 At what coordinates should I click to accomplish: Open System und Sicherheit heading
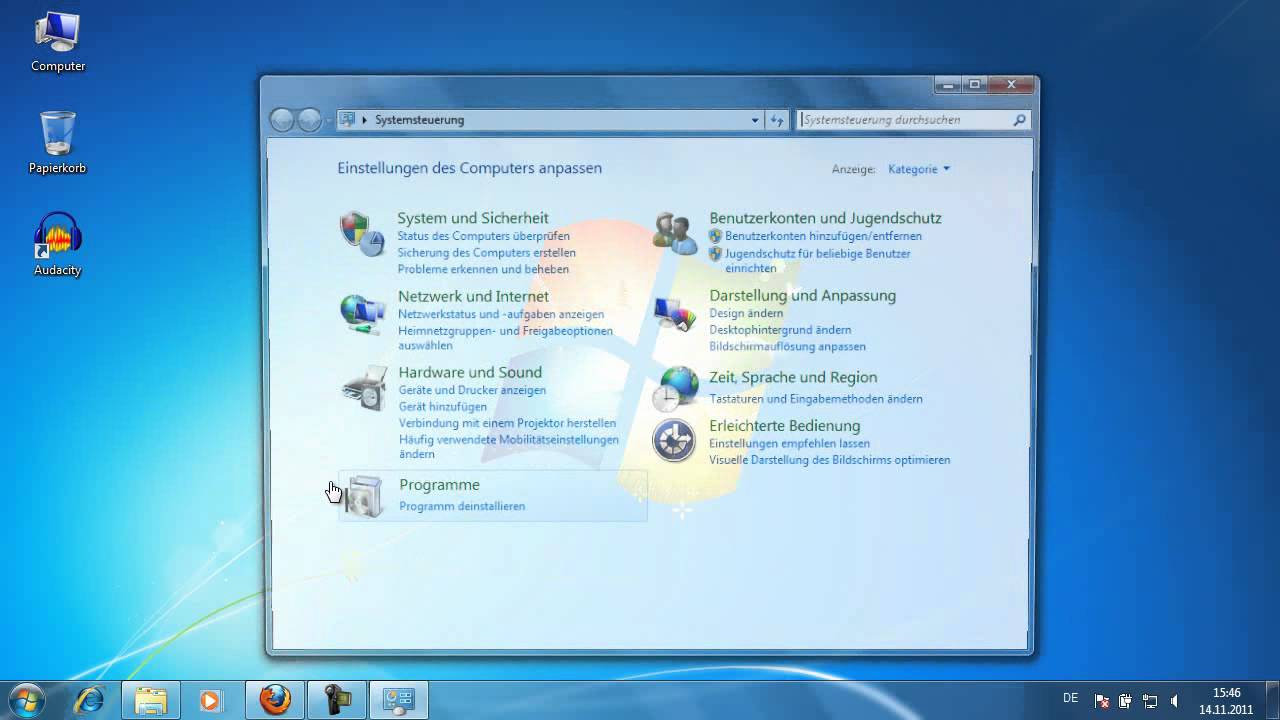point(473,218)
